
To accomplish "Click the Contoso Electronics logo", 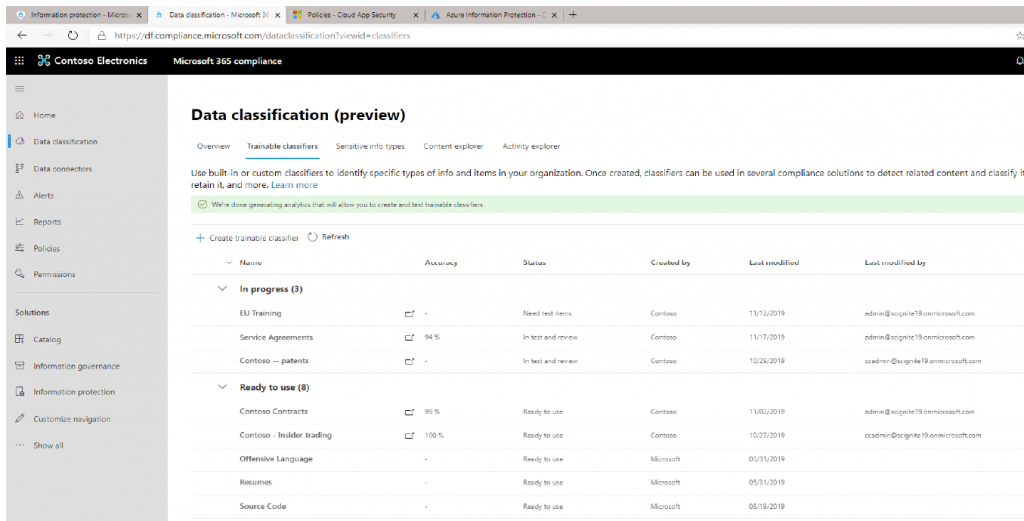I will tap(92, 61).
